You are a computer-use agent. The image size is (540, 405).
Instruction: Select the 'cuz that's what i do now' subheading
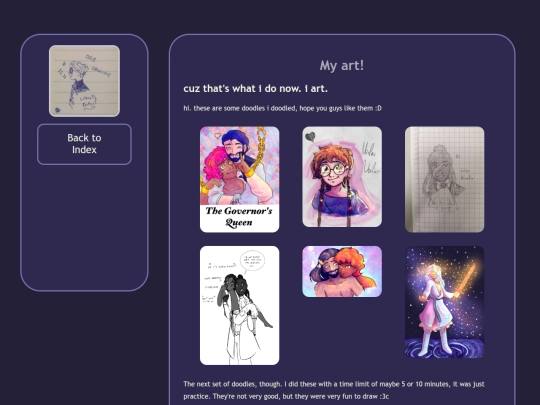pos(256,89)
